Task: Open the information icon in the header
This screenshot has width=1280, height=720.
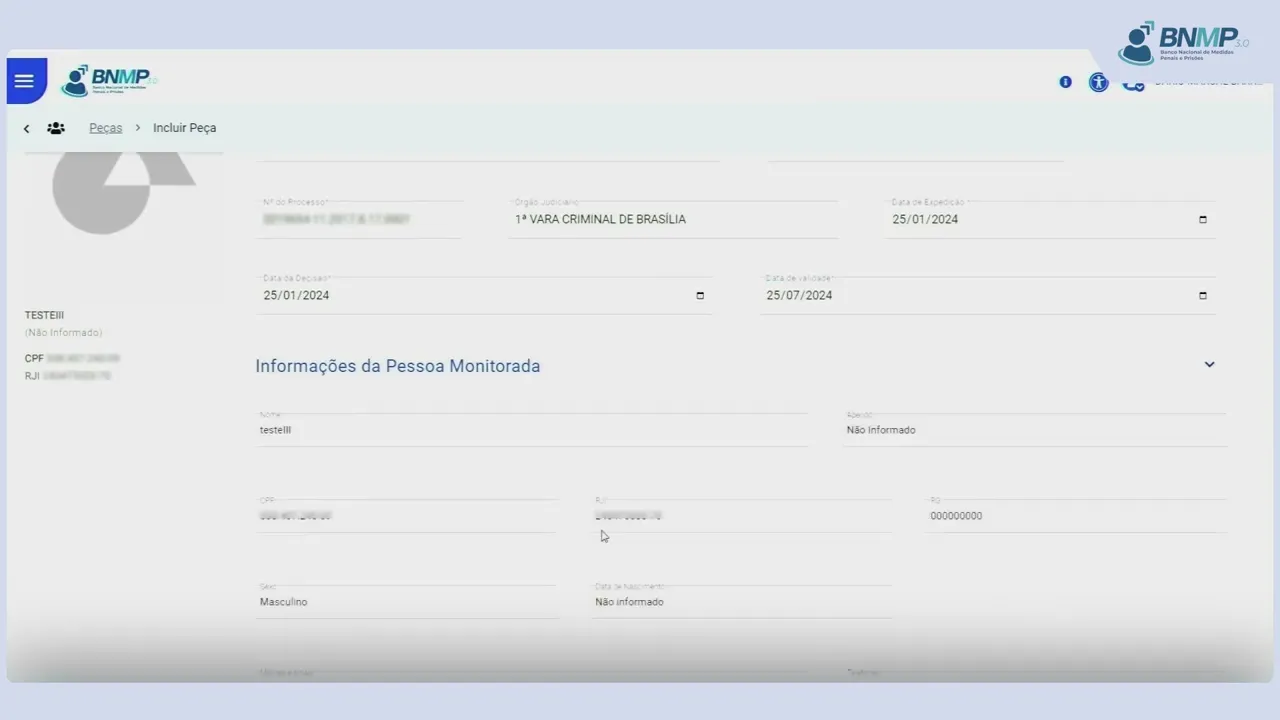Action: (x=1065, y=82)
